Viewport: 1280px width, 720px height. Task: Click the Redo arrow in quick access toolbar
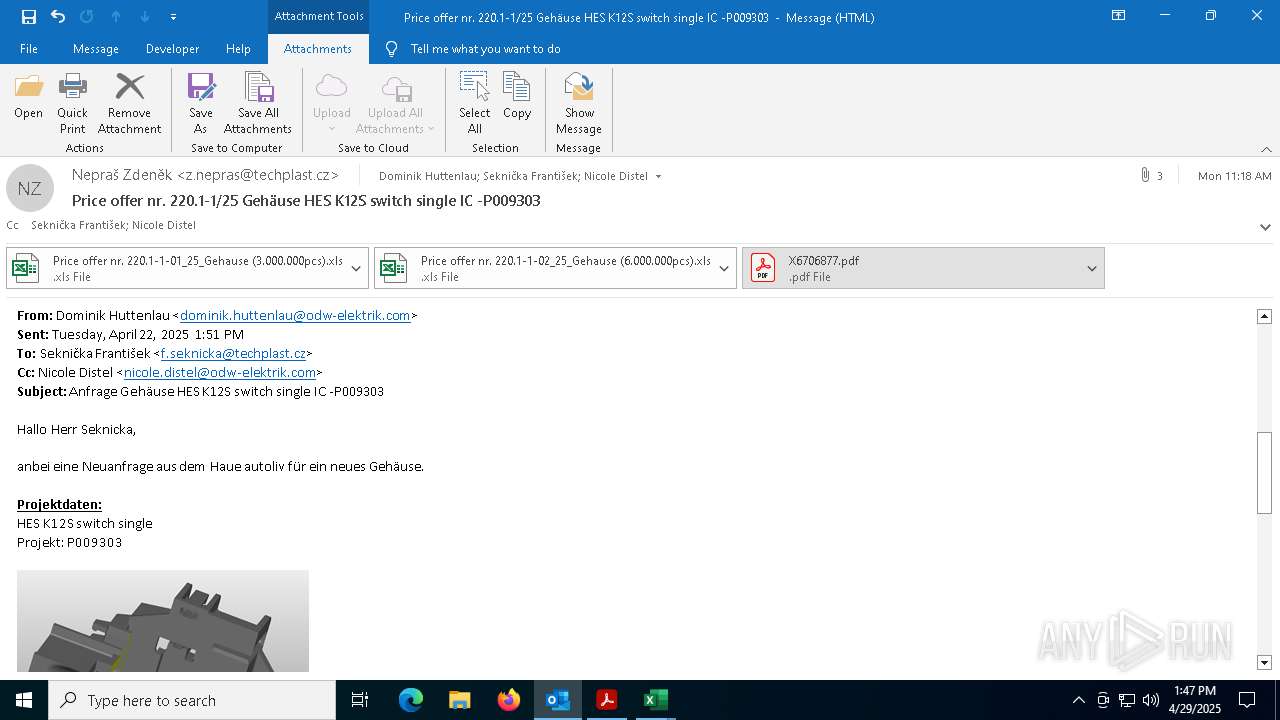[86, 17]
